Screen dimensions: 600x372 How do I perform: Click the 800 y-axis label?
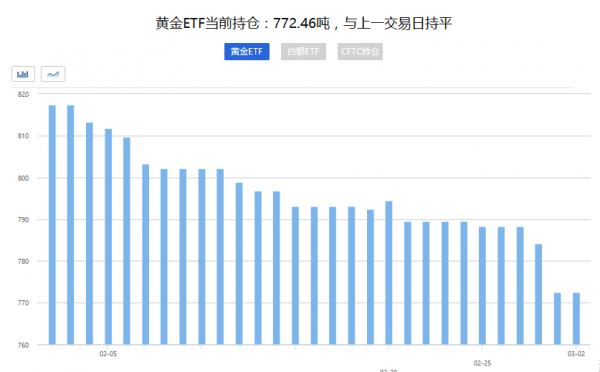23,178
